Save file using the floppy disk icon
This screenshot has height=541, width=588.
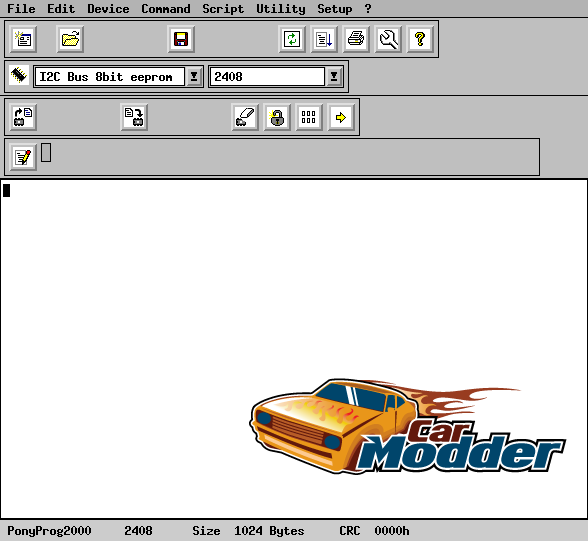181,39
